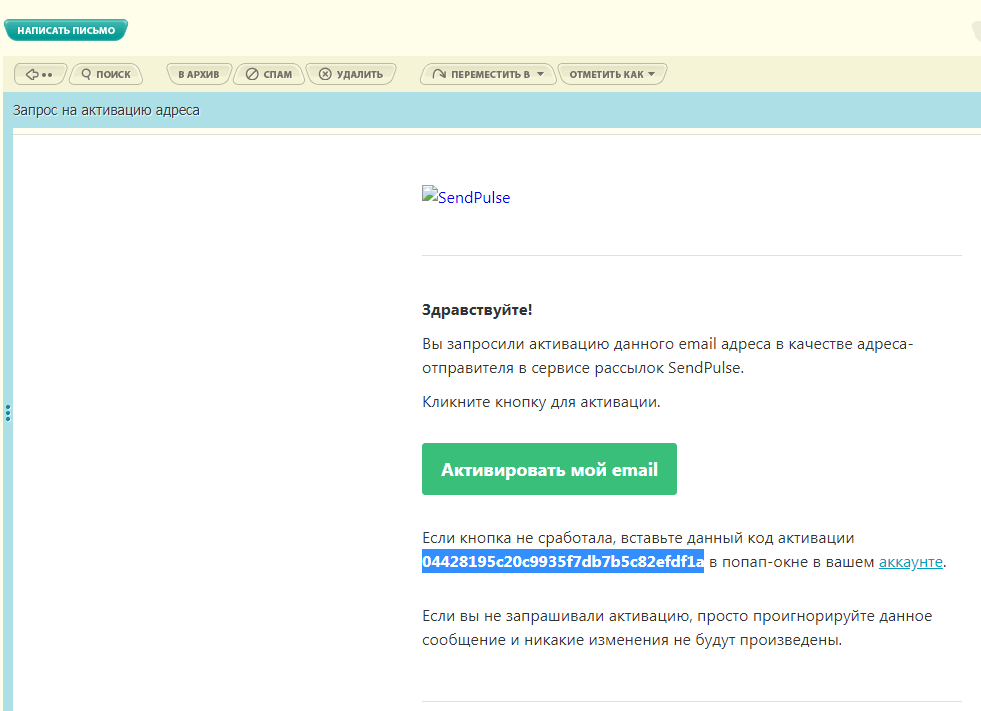Click the circled-X Удалить icon

325,74
